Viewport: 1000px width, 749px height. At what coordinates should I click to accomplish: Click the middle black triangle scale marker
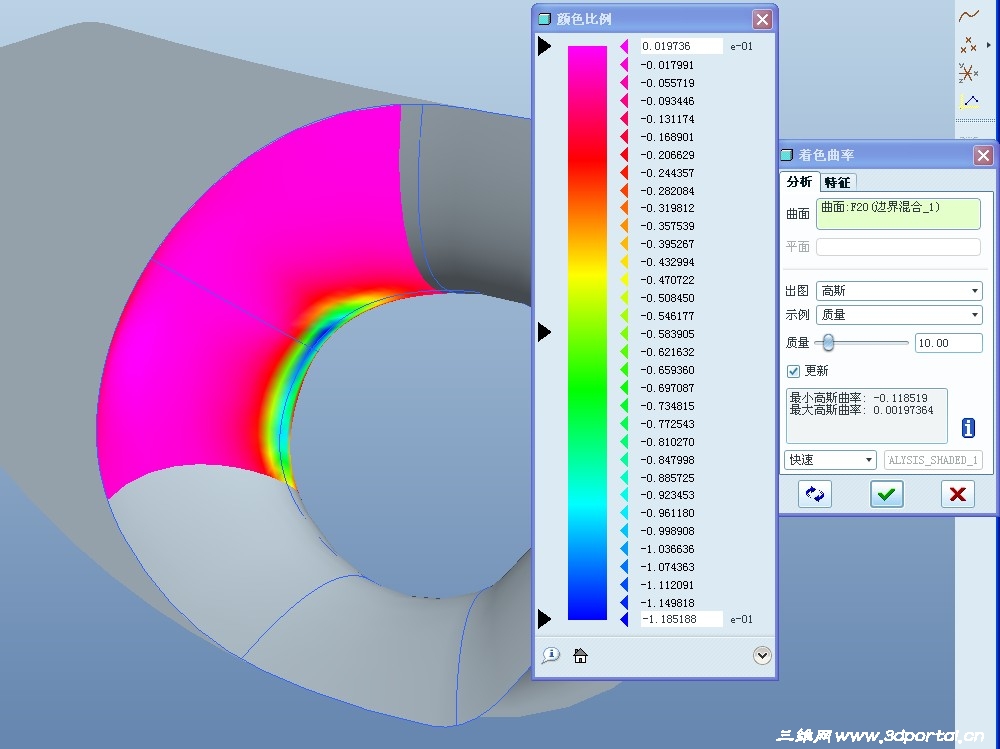coord(544,332)
